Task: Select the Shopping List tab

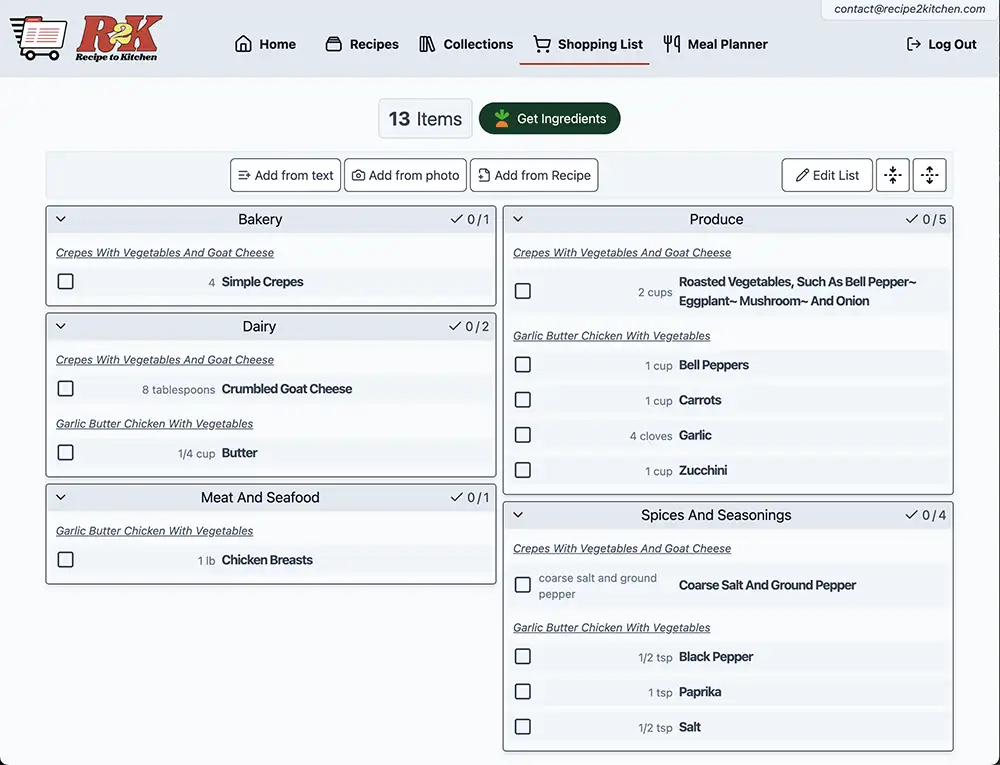Action: (x=588, y=44)
